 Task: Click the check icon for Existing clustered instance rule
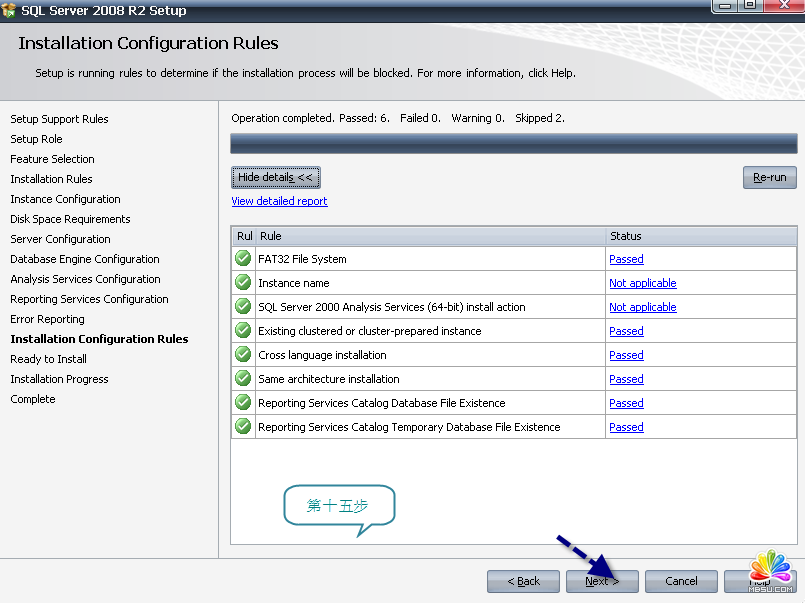pos(242,331)
